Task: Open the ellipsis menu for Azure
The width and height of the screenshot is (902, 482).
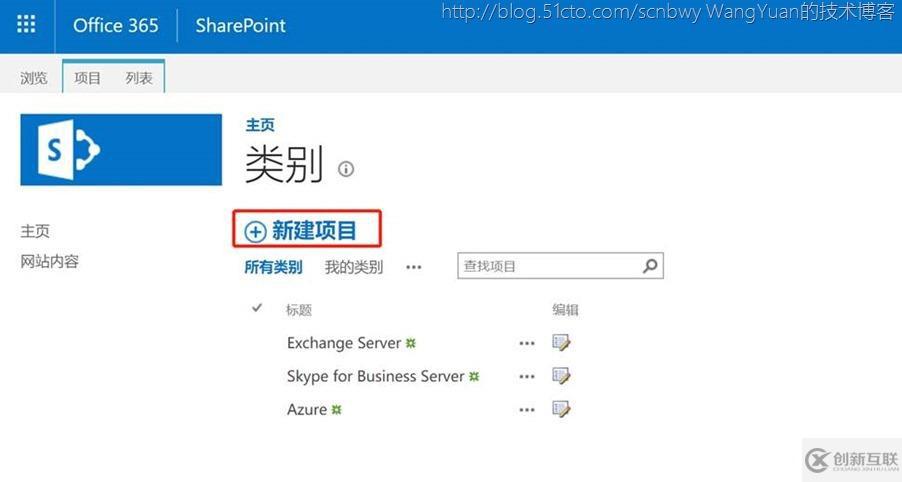Action: coord(527,410)
